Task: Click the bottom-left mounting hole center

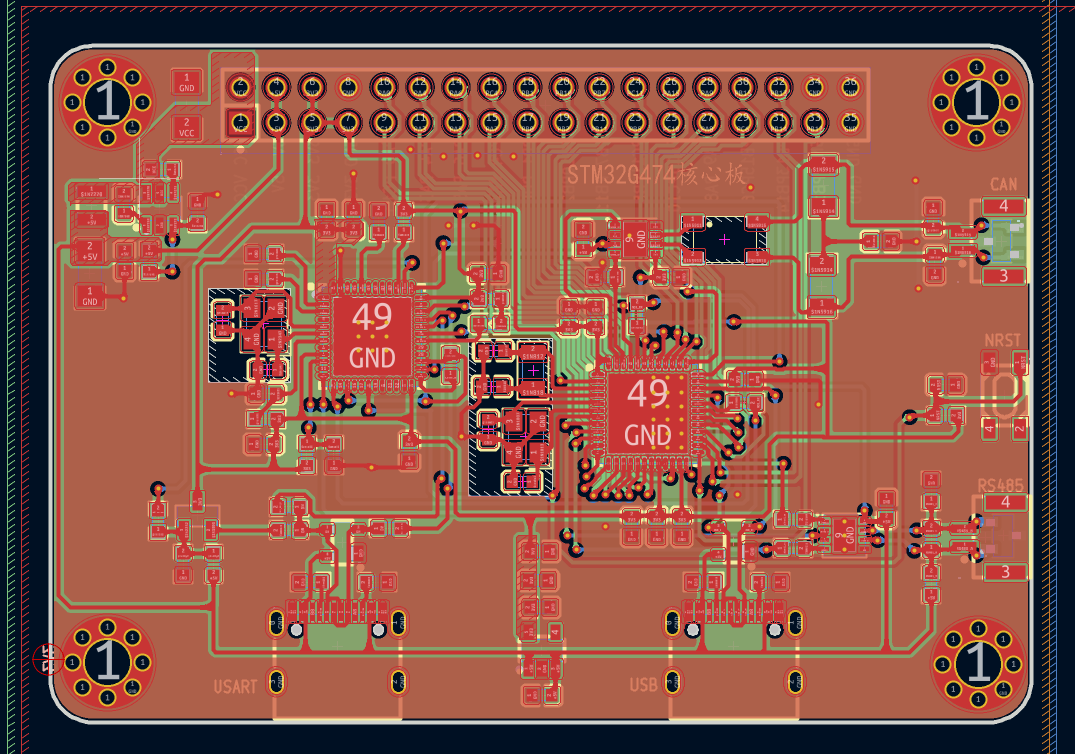Action: [107, 662]
